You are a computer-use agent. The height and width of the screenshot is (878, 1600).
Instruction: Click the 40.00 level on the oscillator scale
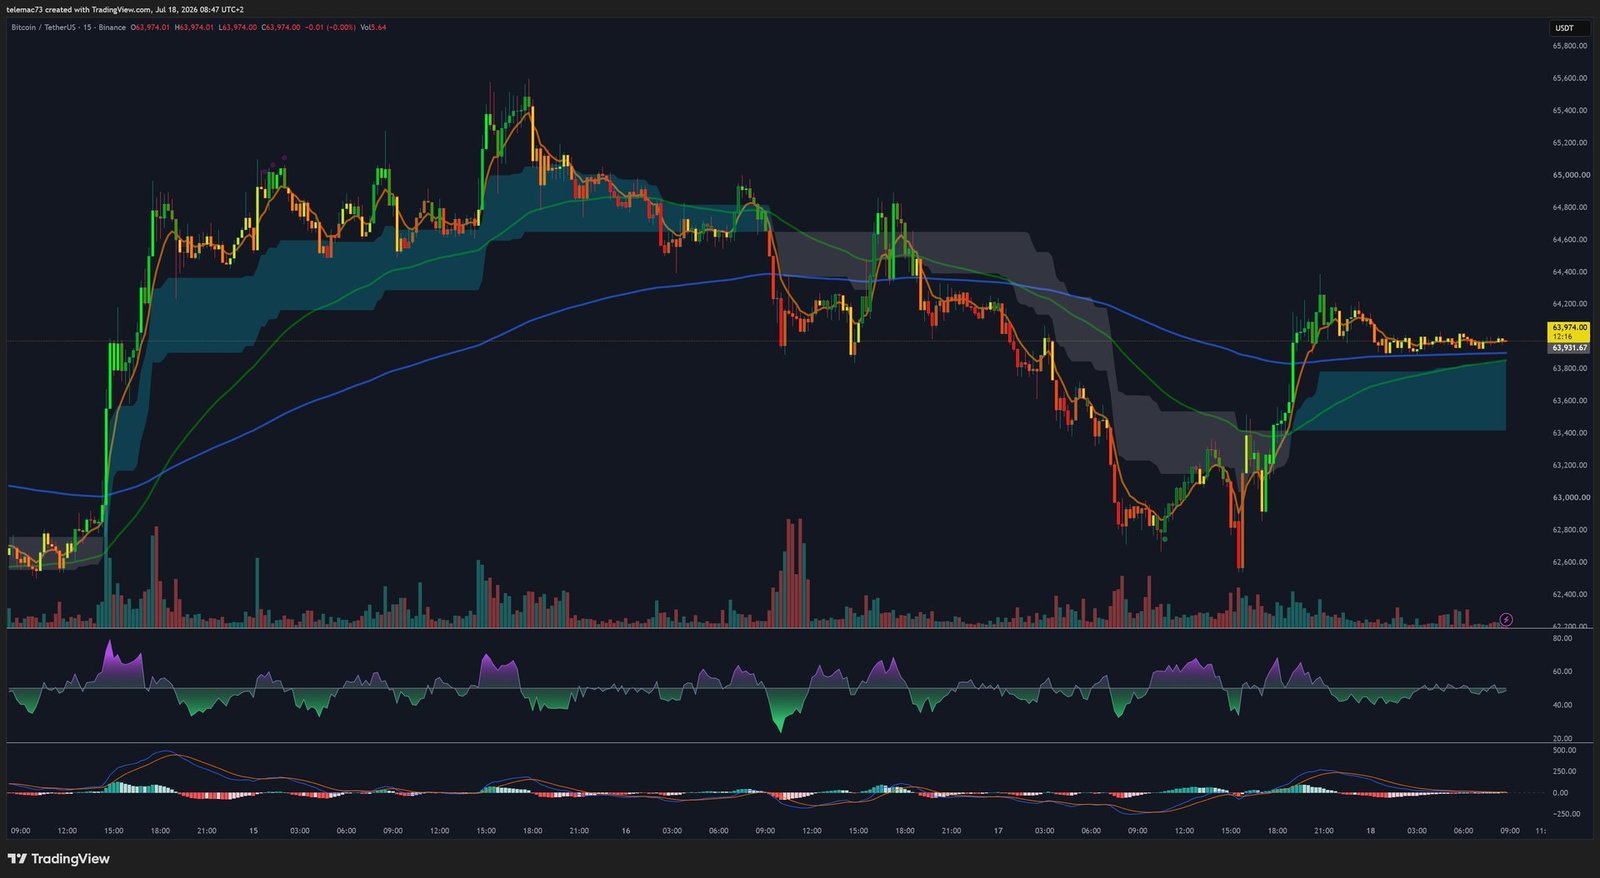tap(1562, 705)
